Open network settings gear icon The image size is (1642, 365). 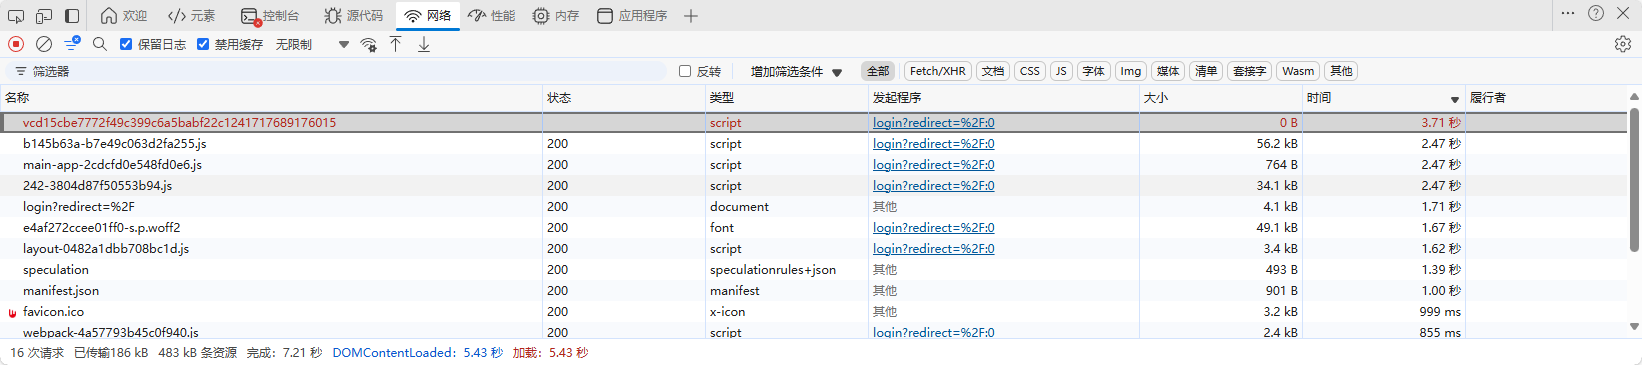tap(1623, 44)
